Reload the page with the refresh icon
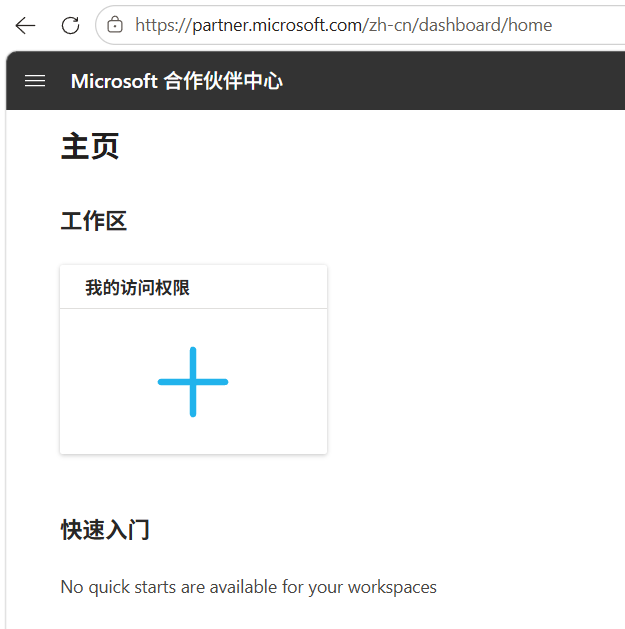This screenshot has height=629, width=625. click(70, 26)
